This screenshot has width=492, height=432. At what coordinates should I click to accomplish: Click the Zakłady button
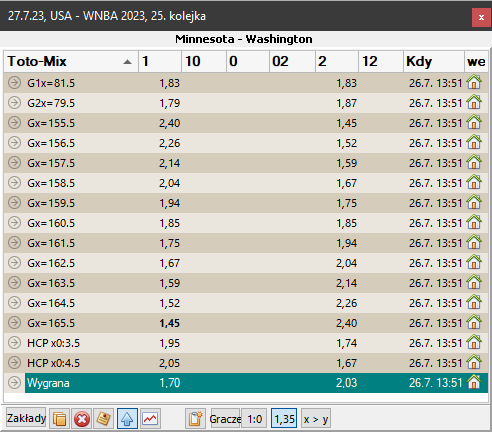click(26, 418)
